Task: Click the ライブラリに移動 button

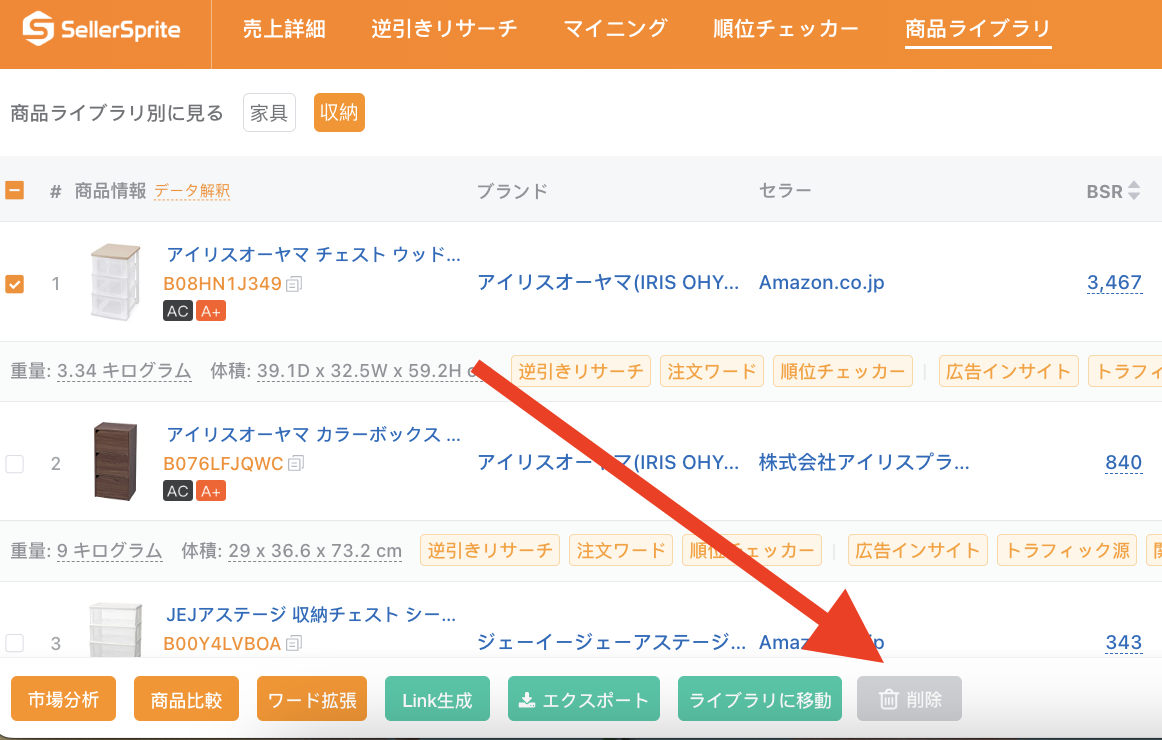Action: [x=760, y=699]
